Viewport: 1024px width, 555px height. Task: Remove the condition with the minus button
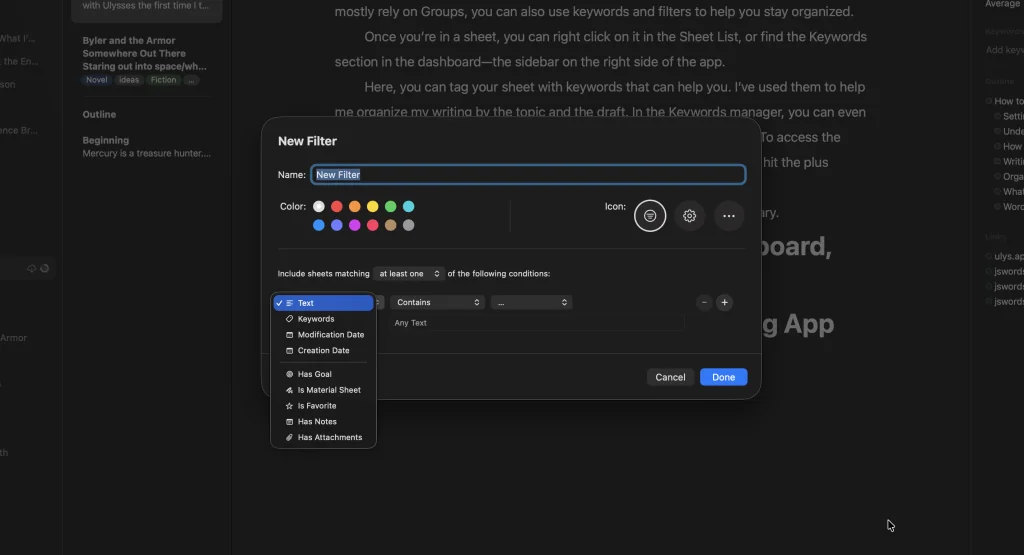coord(704,302)
